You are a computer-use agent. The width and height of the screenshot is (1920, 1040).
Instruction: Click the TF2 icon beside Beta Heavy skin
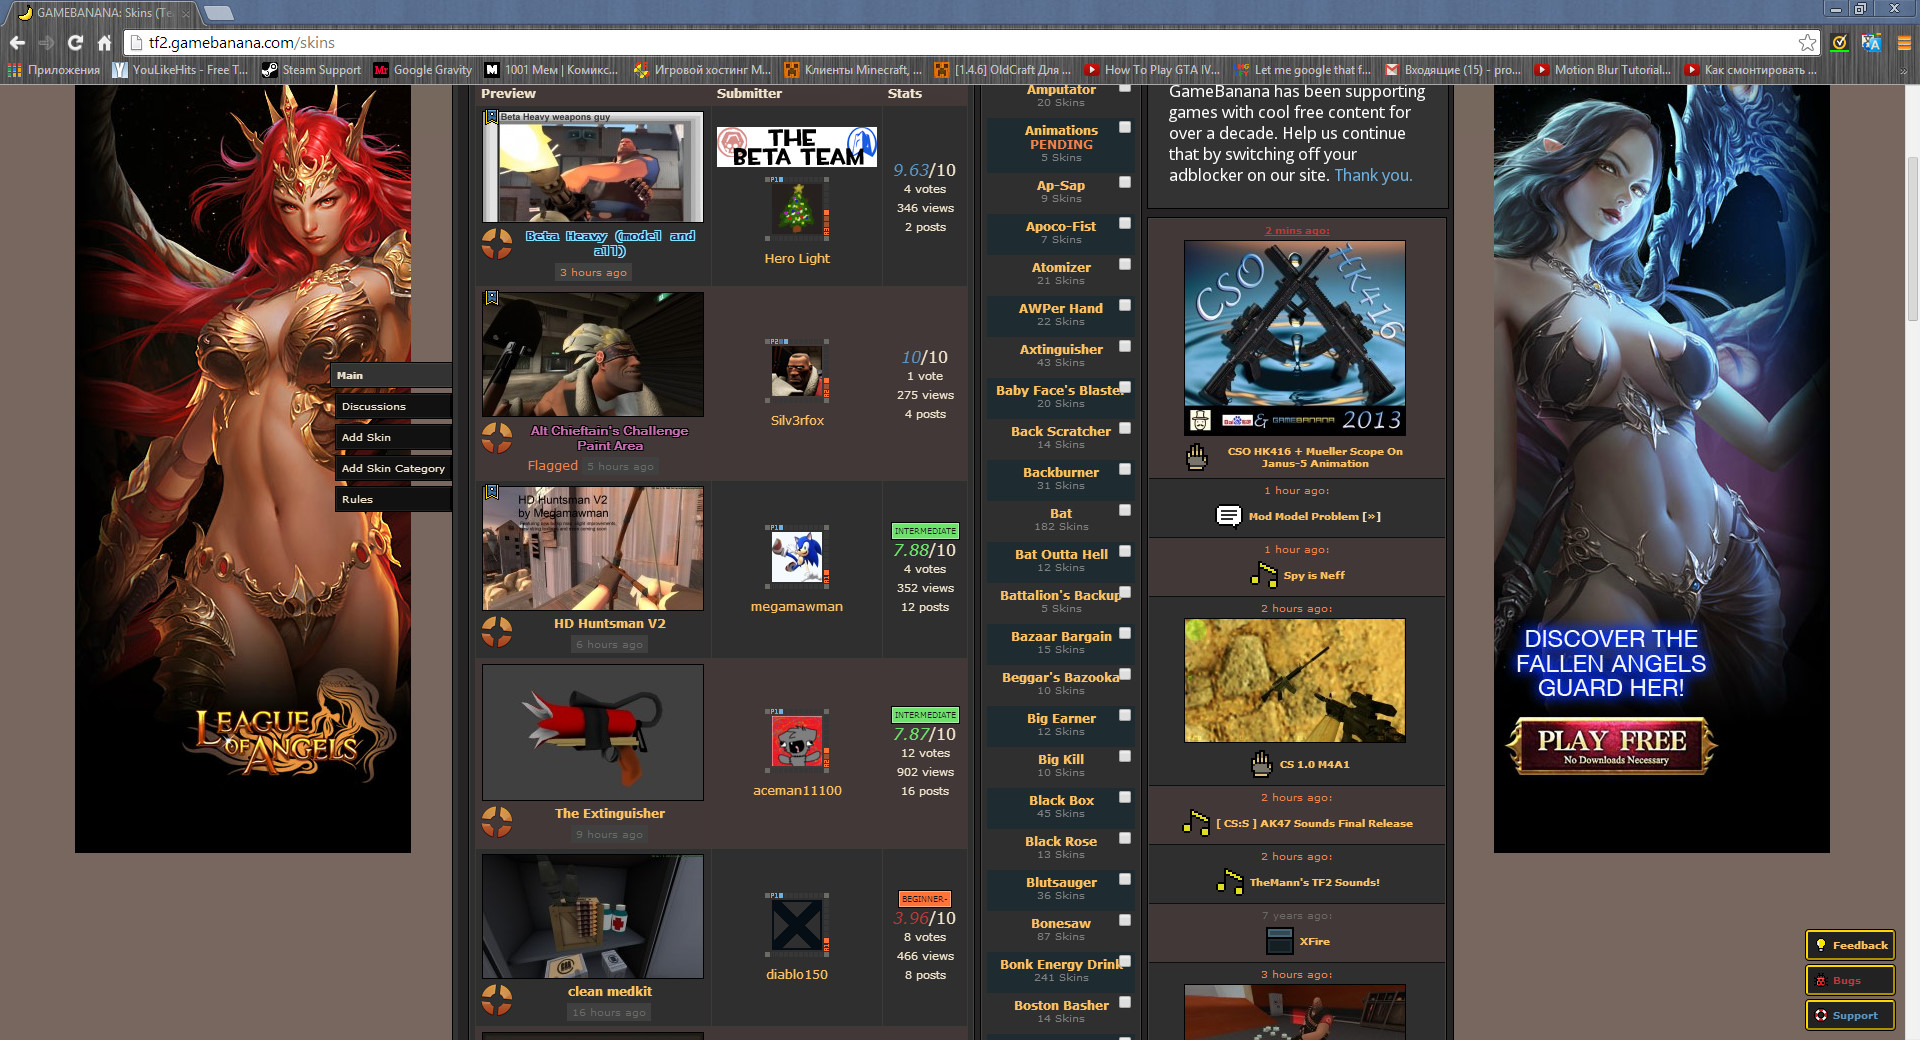497,243
